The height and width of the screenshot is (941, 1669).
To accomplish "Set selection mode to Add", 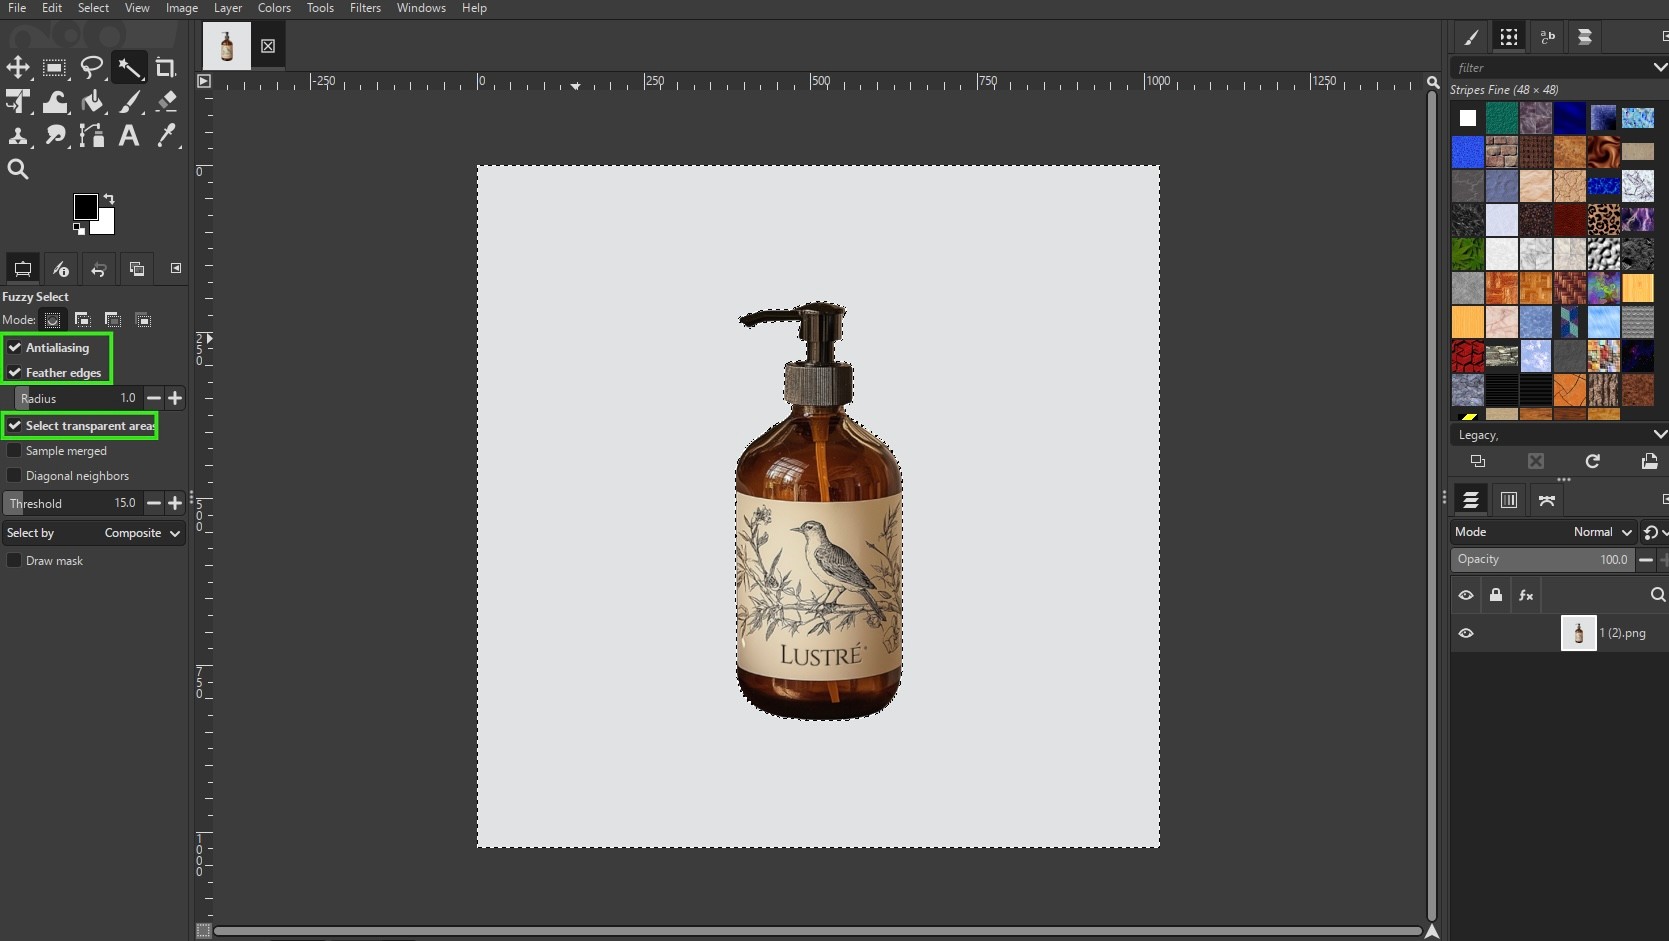I will [x=82, y=320].
